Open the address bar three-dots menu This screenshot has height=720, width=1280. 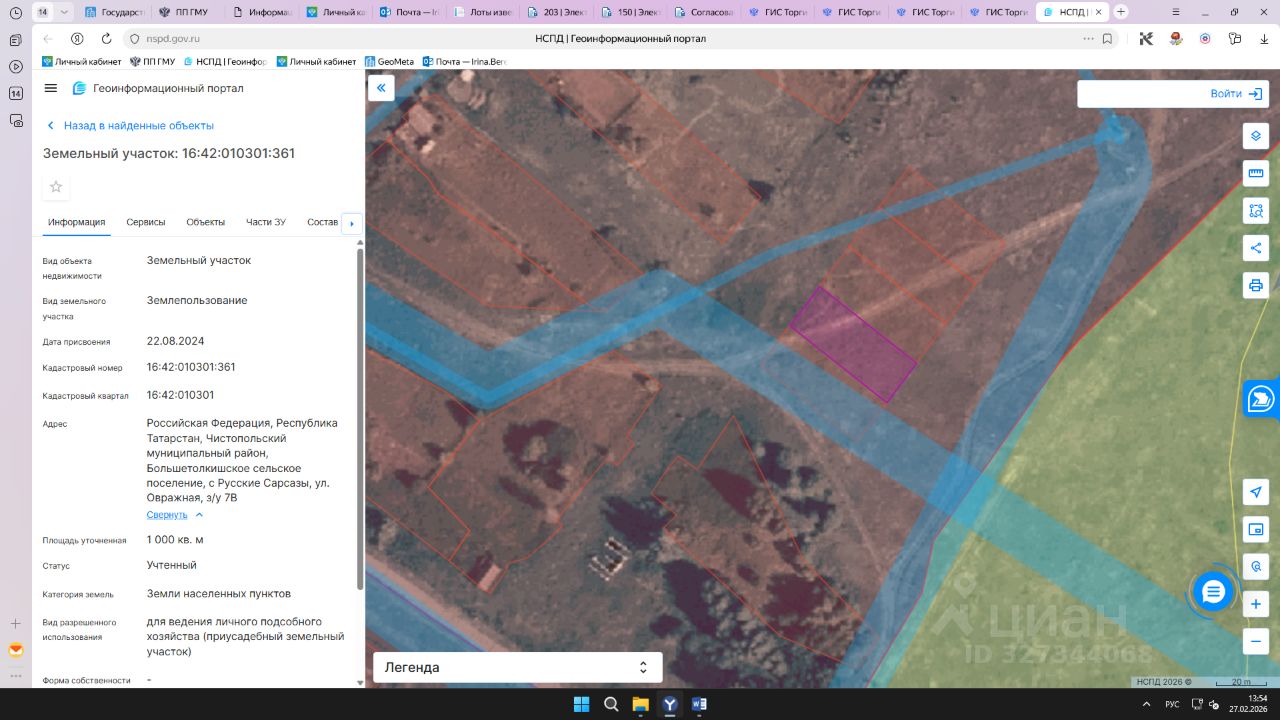(x=1088, y=39)
